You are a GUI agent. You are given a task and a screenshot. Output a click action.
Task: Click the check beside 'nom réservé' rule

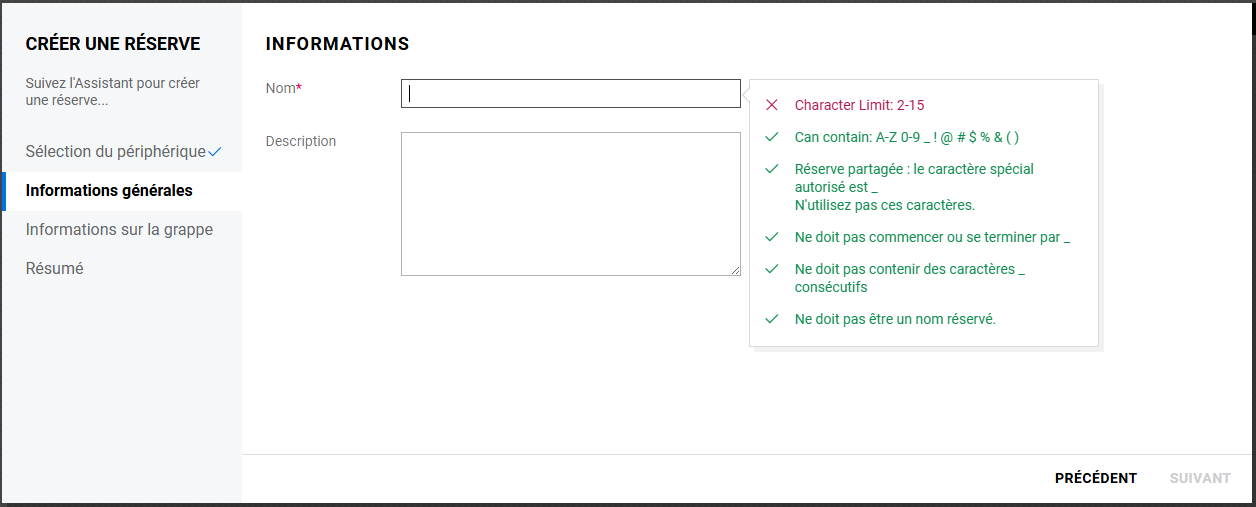tap(771, 319)
